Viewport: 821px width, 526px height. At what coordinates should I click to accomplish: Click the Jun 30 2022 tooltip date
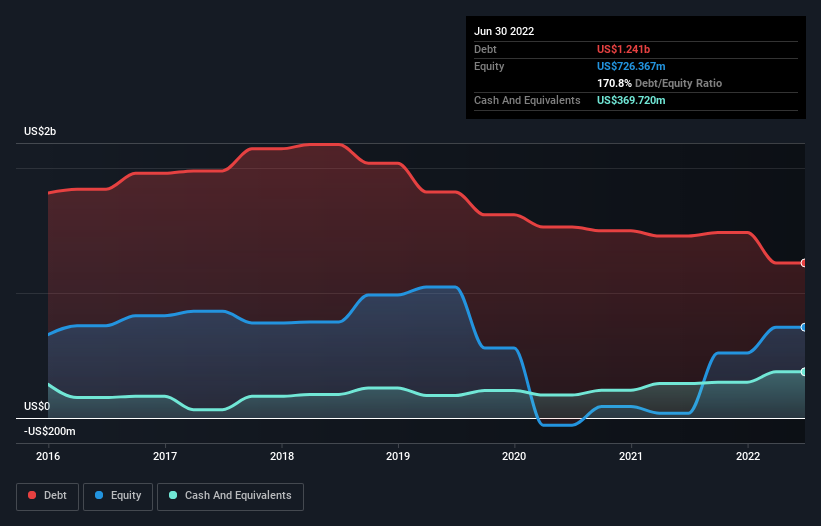(x=504, y=31)
